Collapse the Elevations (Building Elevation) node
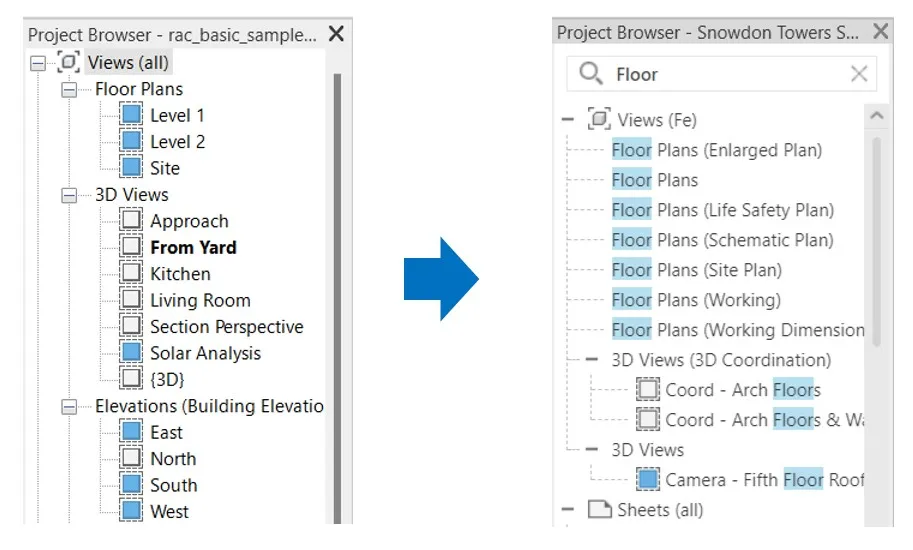 (69, 406)
